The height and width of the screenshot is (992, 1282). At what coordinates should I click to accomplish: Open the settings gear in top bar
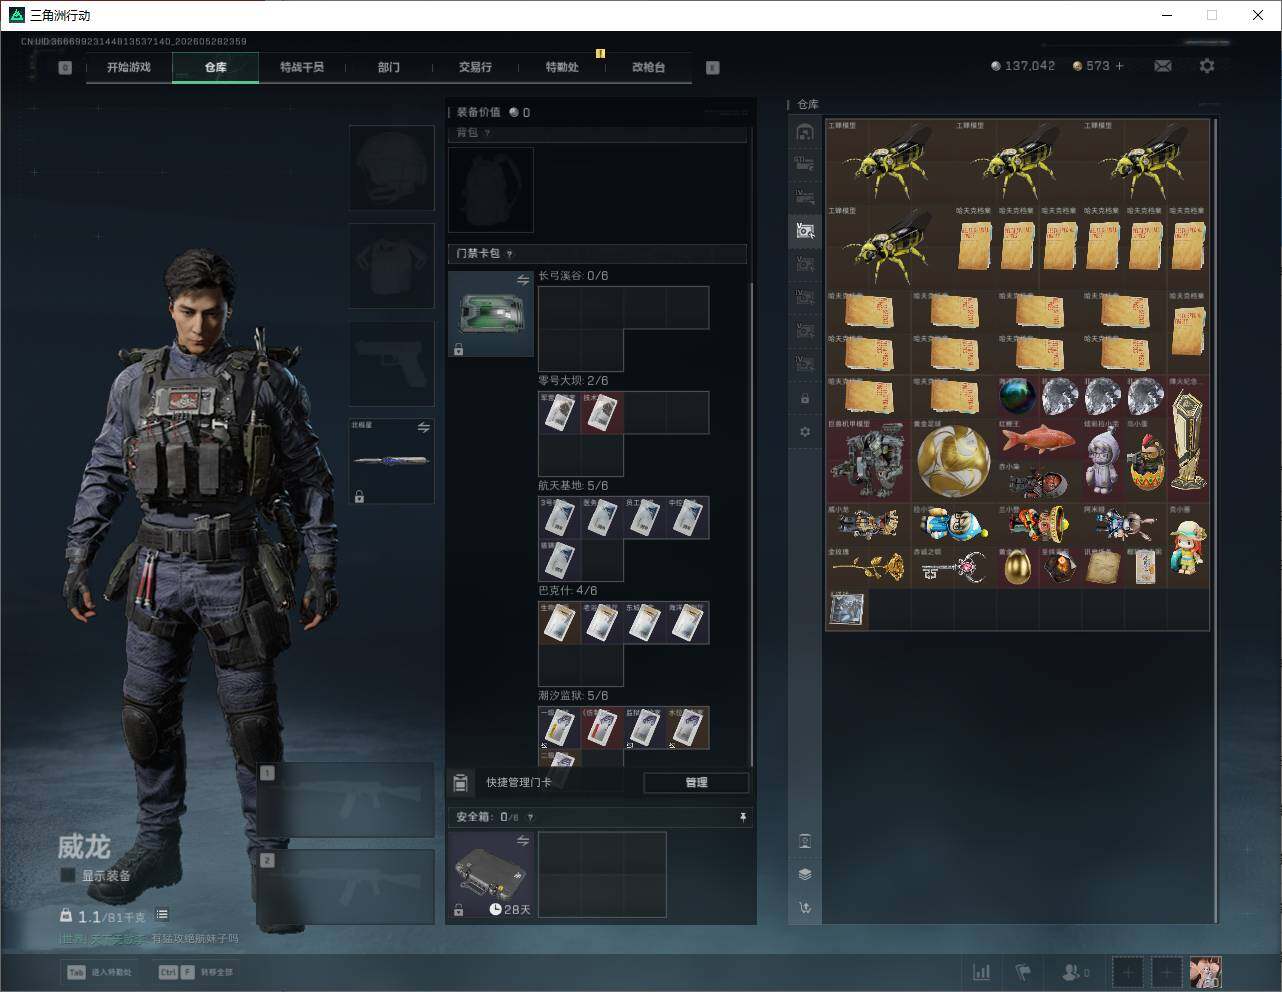1207,66
